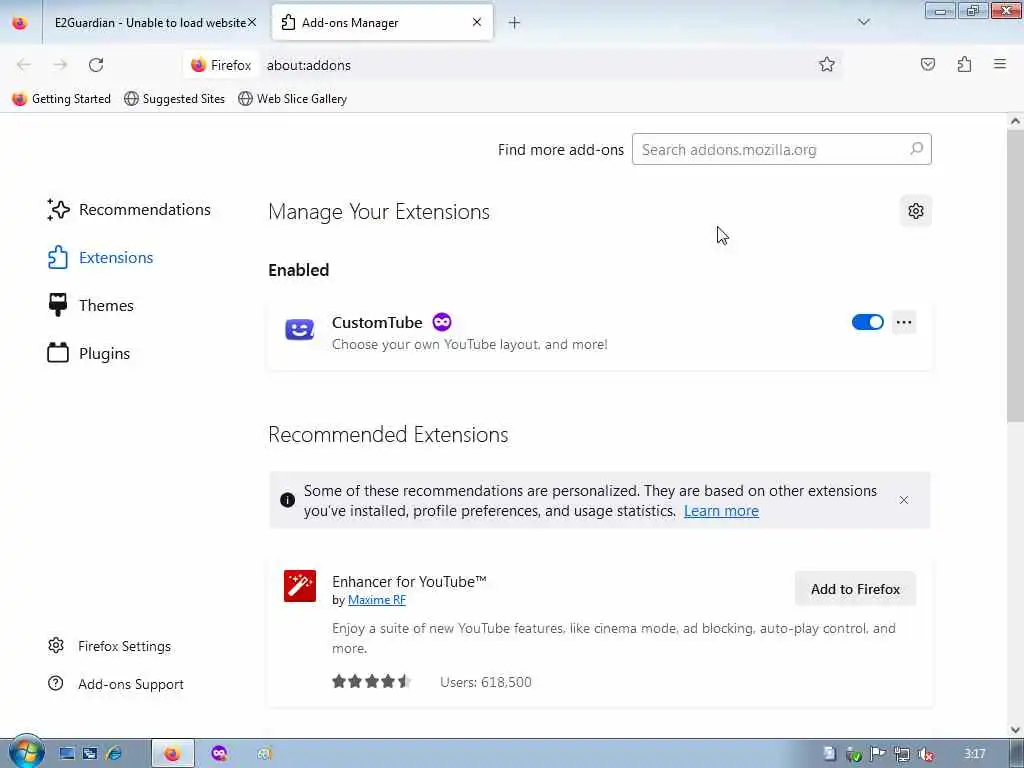The width and height of the screenshot is (1024, 768).
Task: Click Maxime RF author link
Action: pos(377,600)
